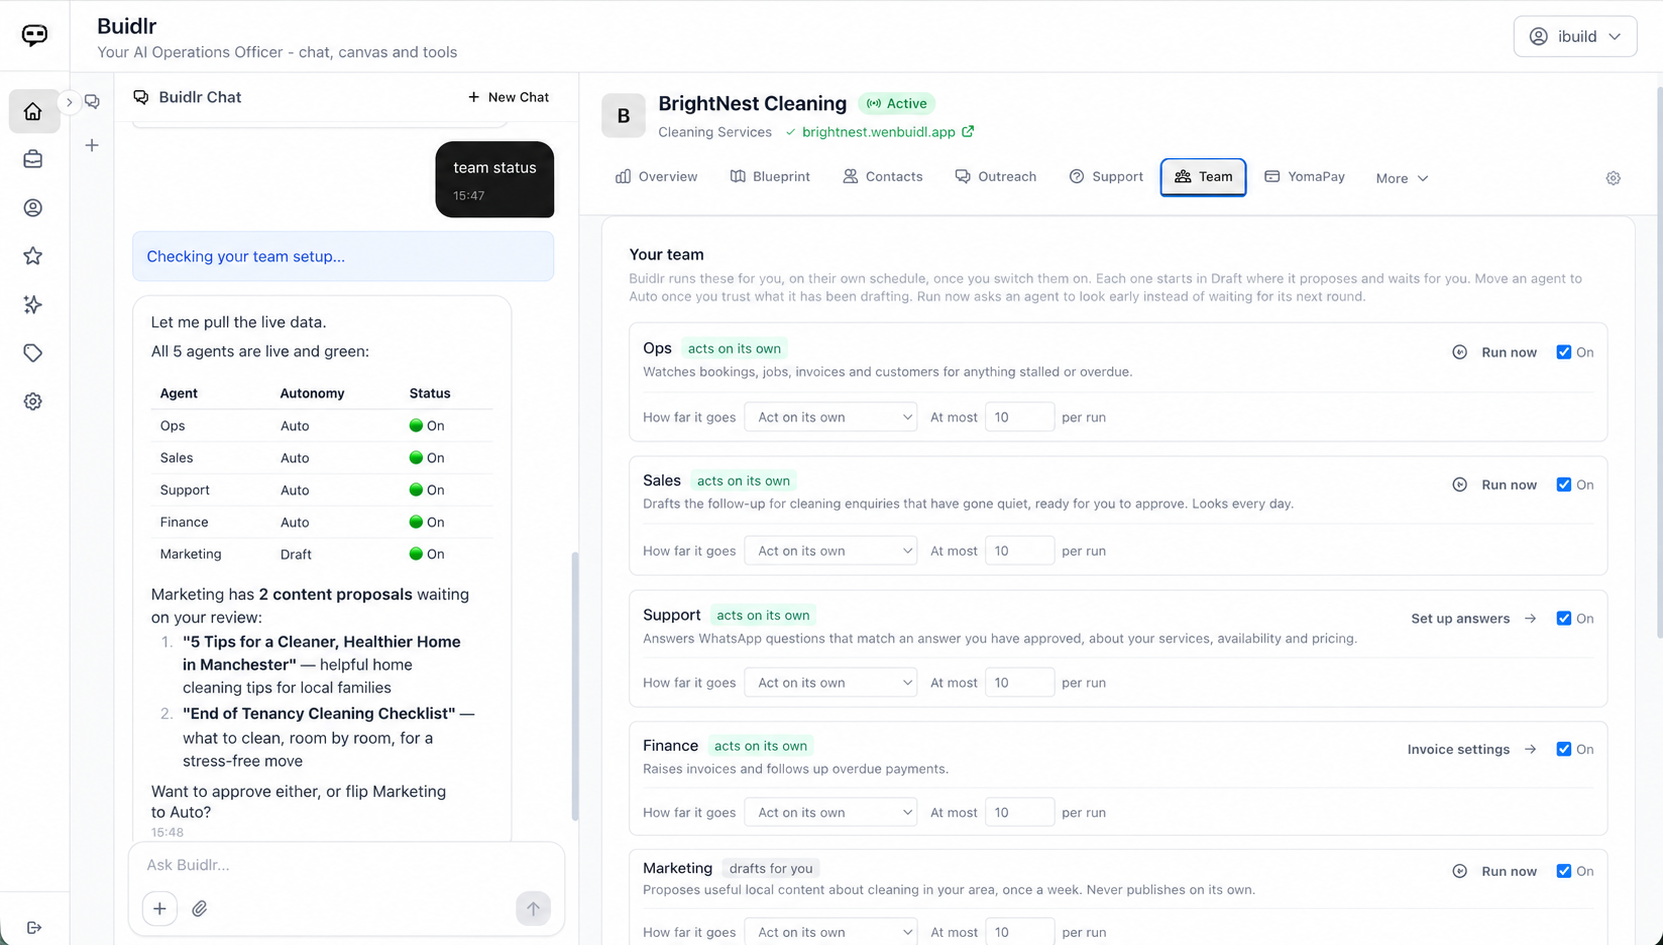Open the ibuild account dropdown
Viewport: 1663px width, 945px height.
(x=1575, y=36)
